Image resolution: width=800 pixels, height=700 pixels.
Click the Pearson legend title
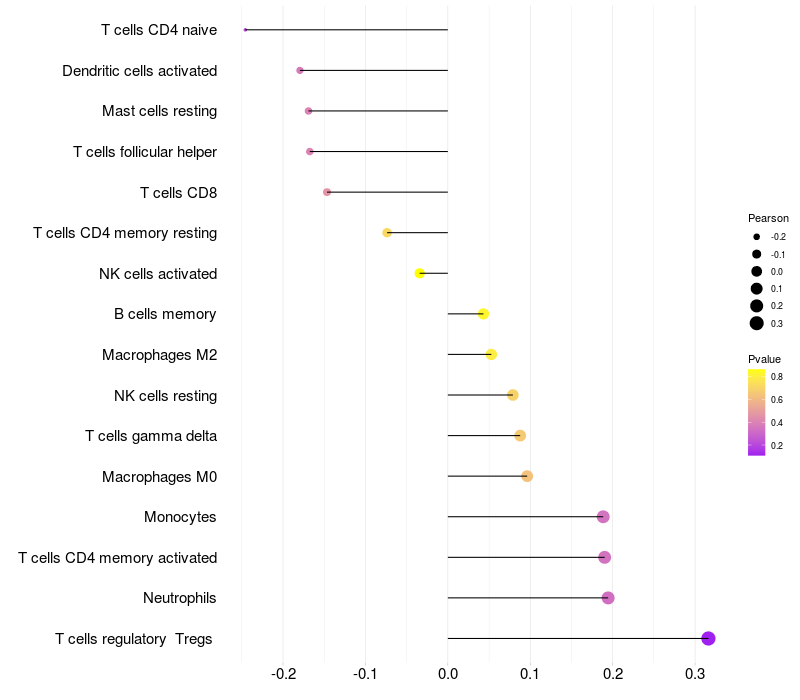768,218
